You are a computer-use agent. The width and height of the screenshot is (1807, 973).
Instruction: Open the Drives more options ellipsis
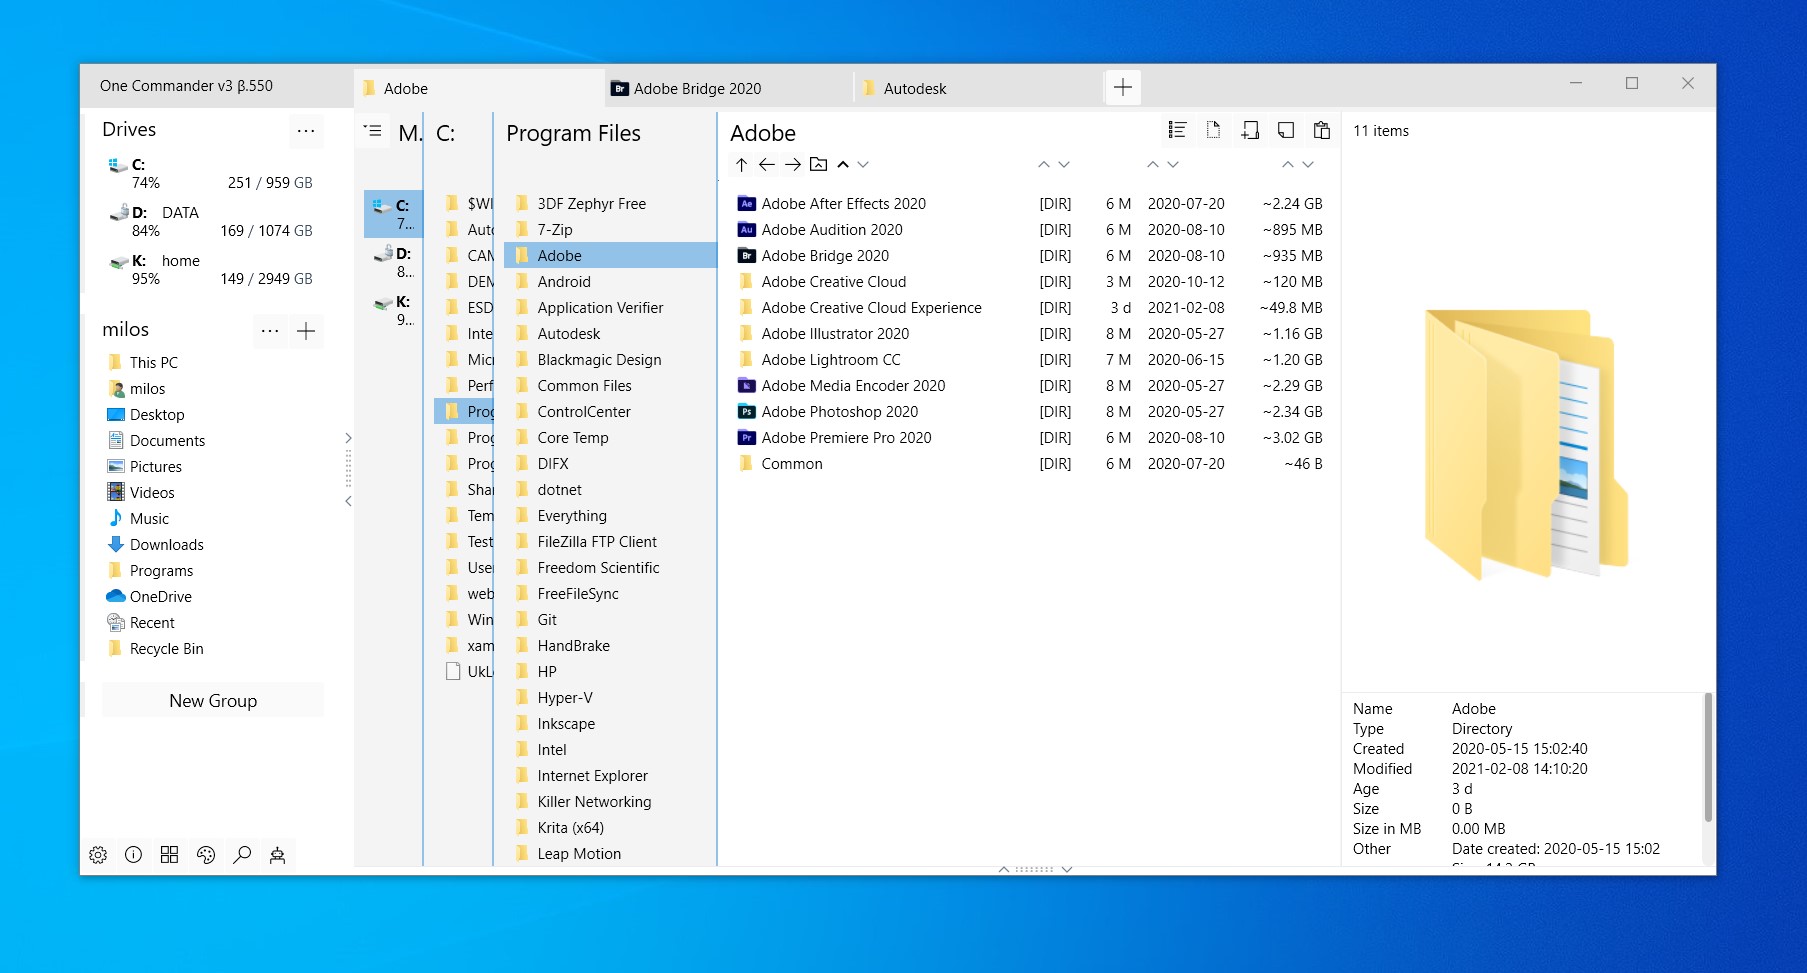tap(306, 130)
